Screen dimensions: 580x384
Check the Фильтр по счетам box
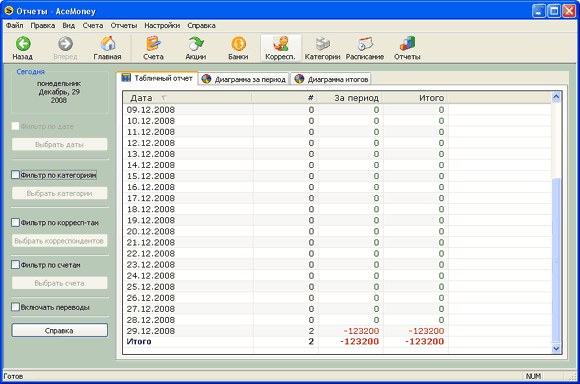15,265
